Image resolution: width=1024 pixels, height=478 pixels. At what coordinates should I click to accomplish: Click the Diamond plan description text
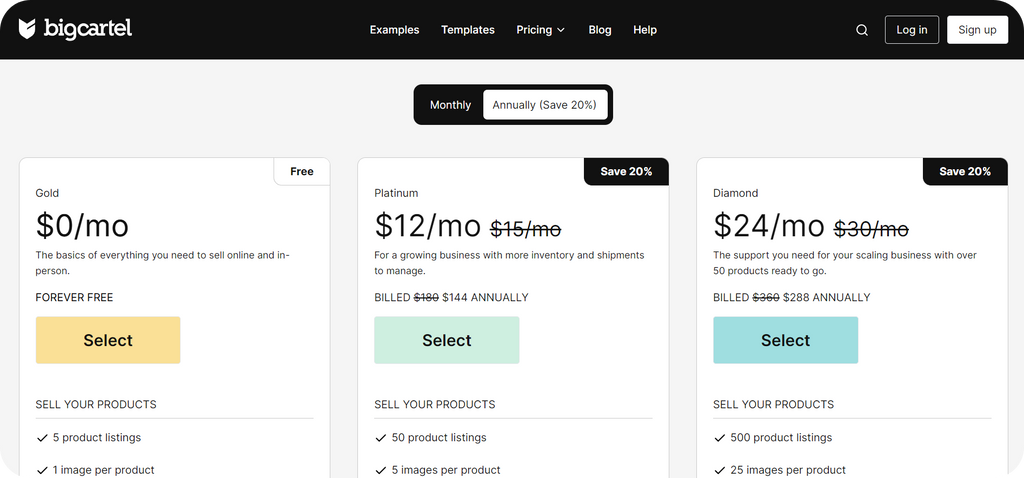pos(845,263)
